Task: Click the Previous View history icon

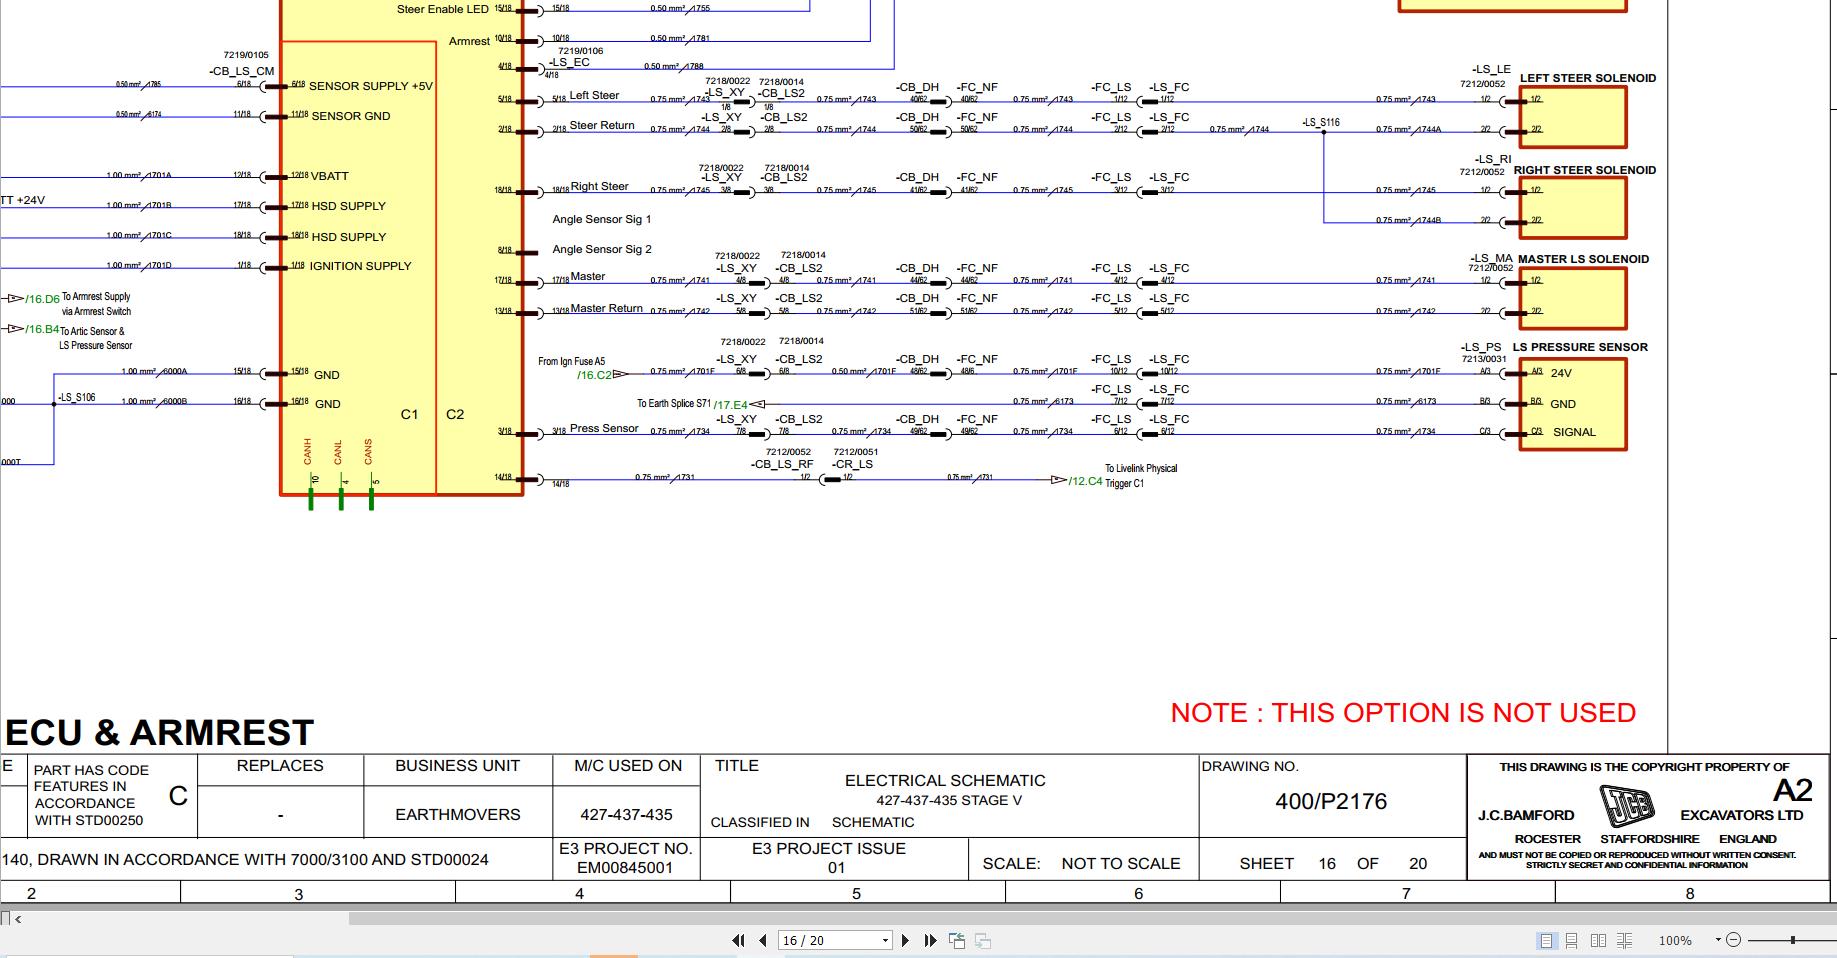Action: (957, 940)
